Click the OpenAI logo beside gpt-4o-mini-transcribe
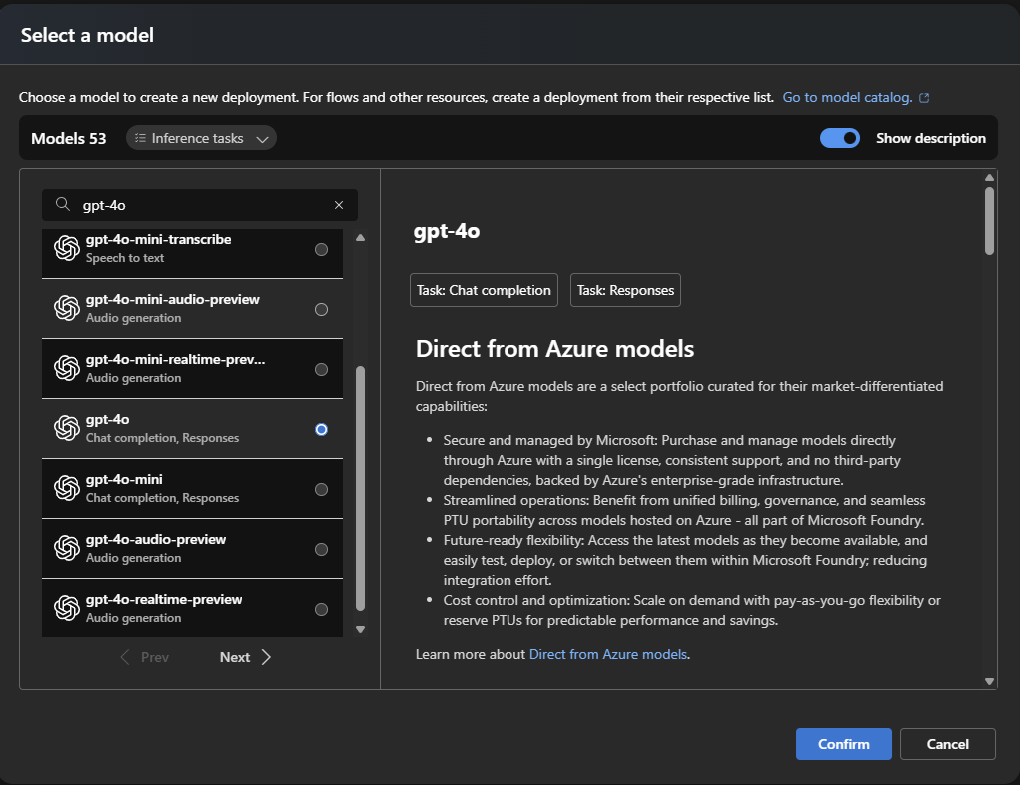Screen dimensions: 1020x785 click(x=67, y=248)
